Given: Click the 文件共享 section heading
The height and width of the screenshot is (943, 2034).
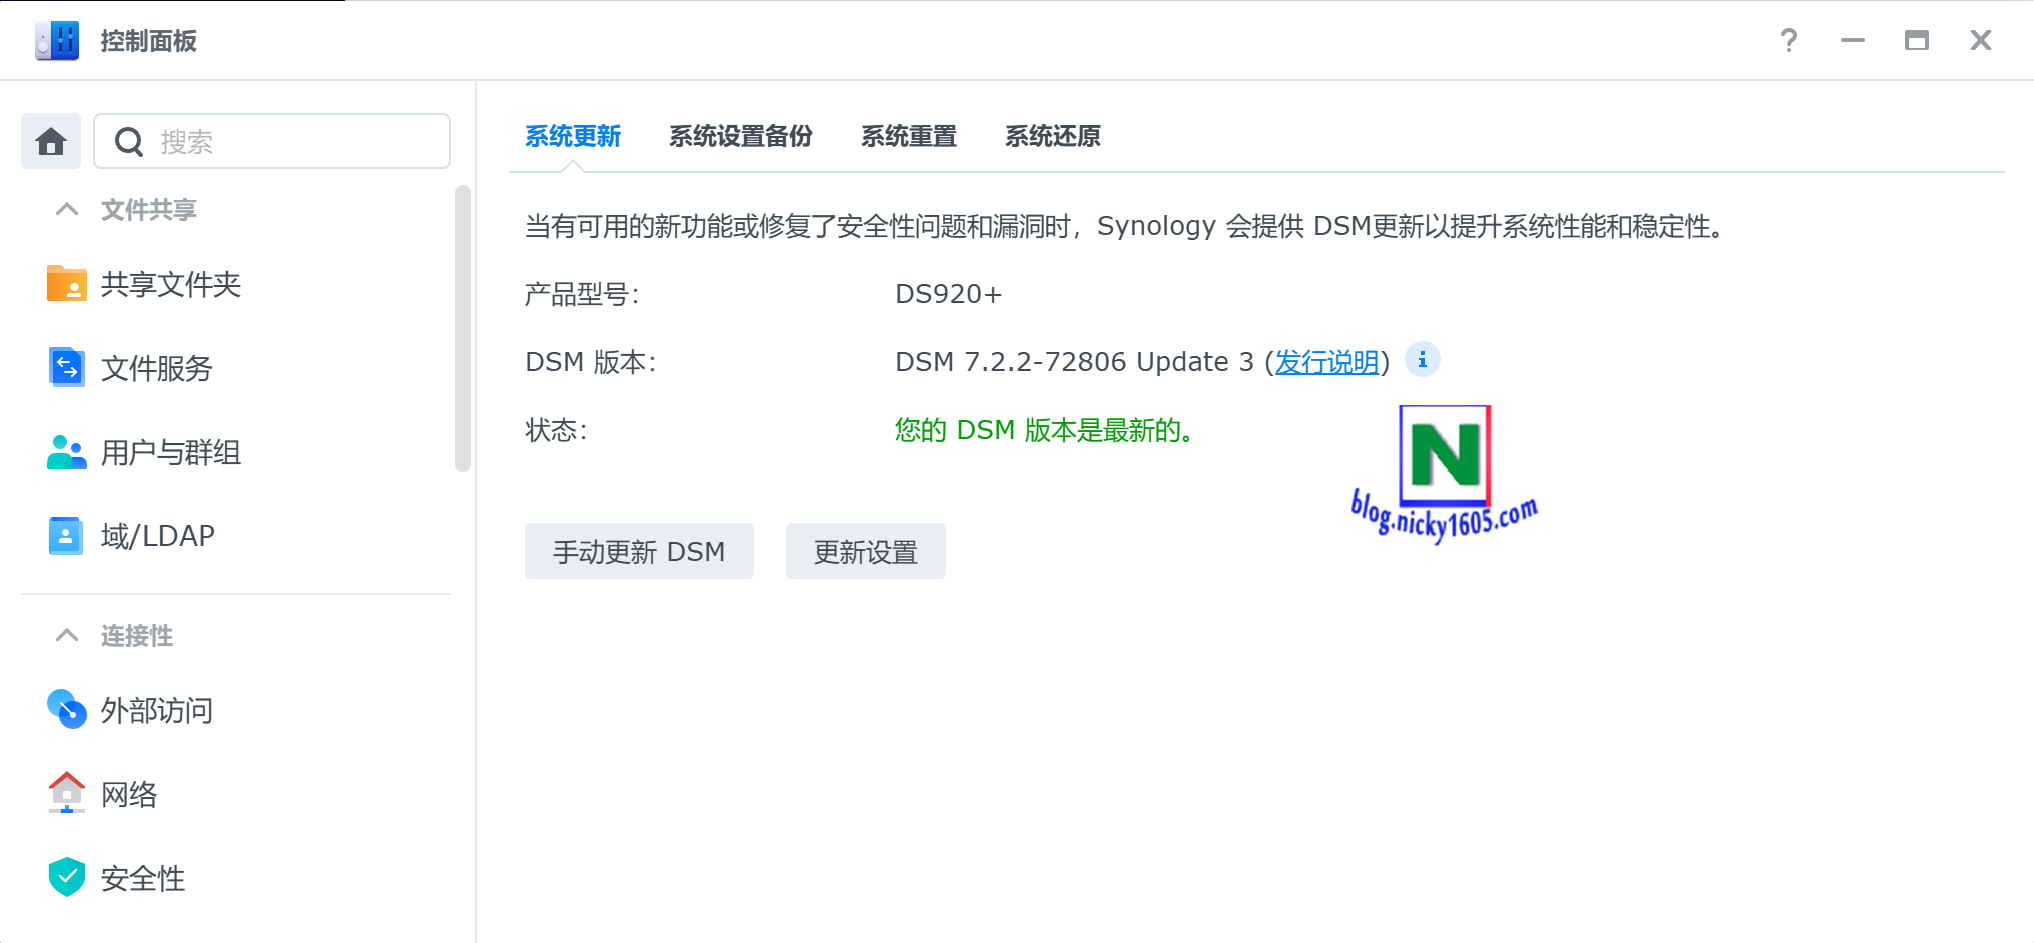Looking at the screenshot, I should [x=149, y=209].
